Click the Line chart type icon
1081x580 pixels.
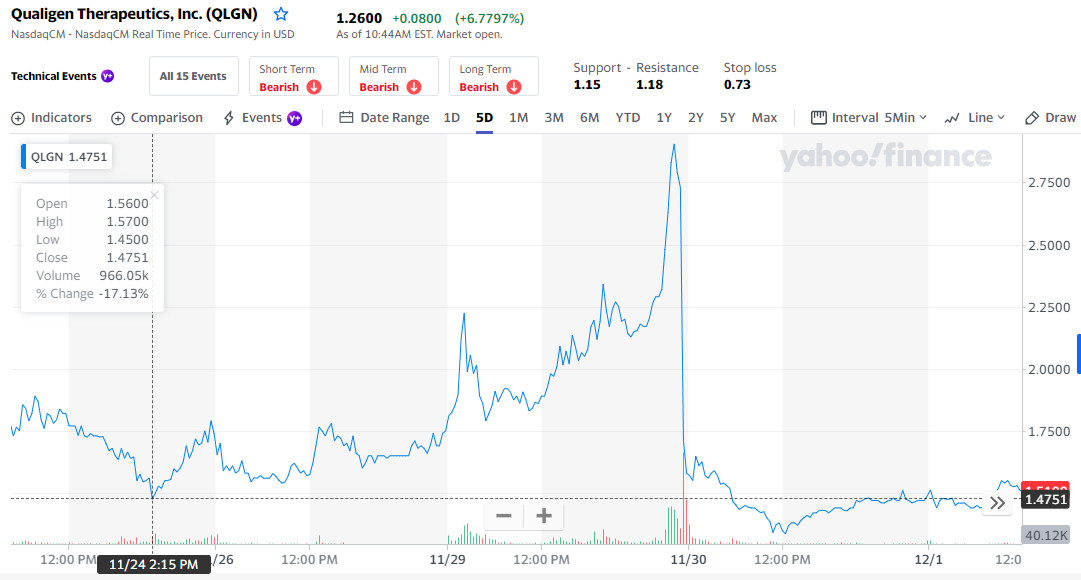(952, 119)
